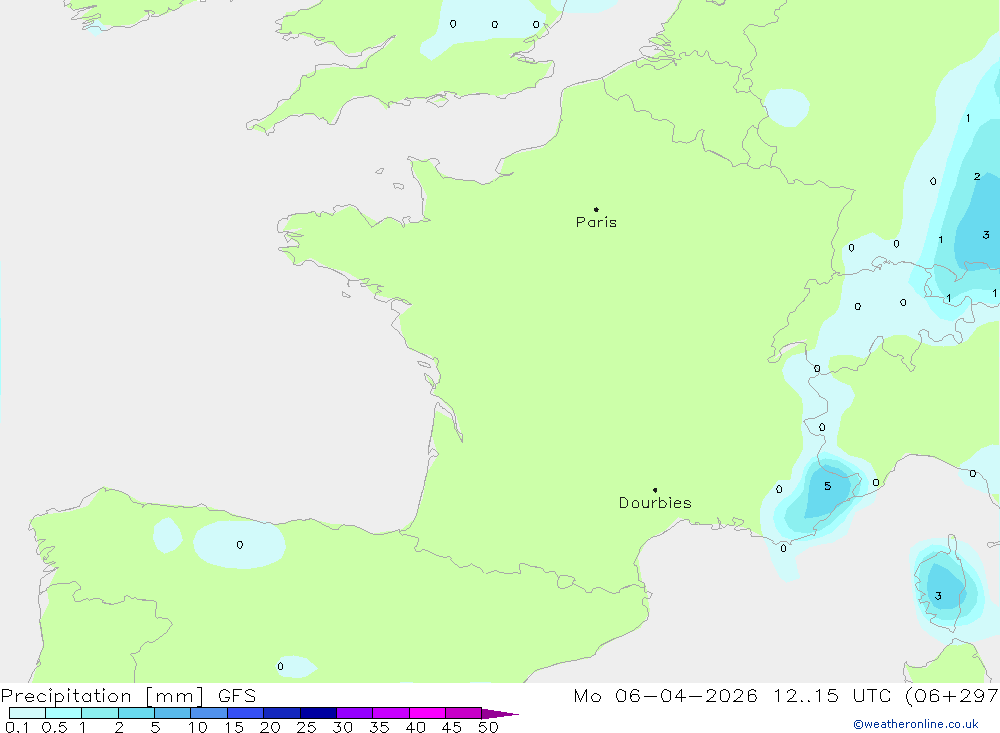Pick the 5–10 mm legend swatch
Viewport: 1000px width, 733px height.
pos(172,713)
